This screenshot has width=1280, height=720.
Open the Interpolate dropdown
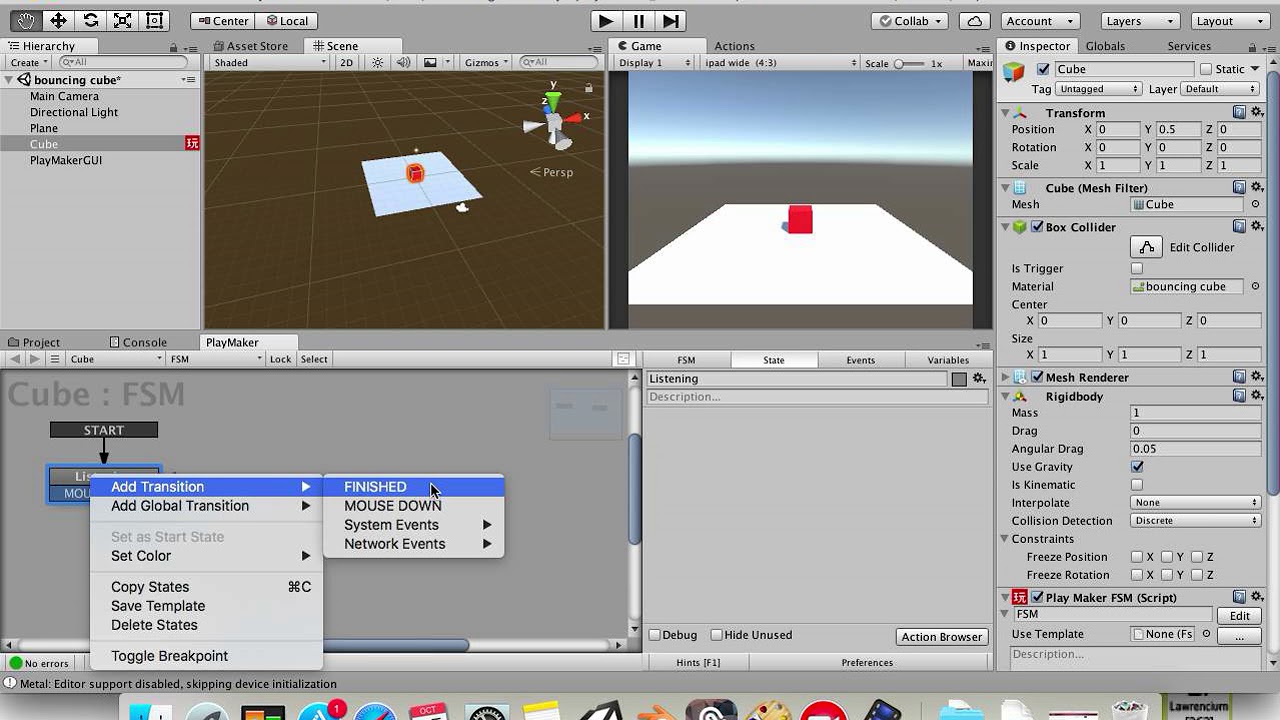(1196, 503)
